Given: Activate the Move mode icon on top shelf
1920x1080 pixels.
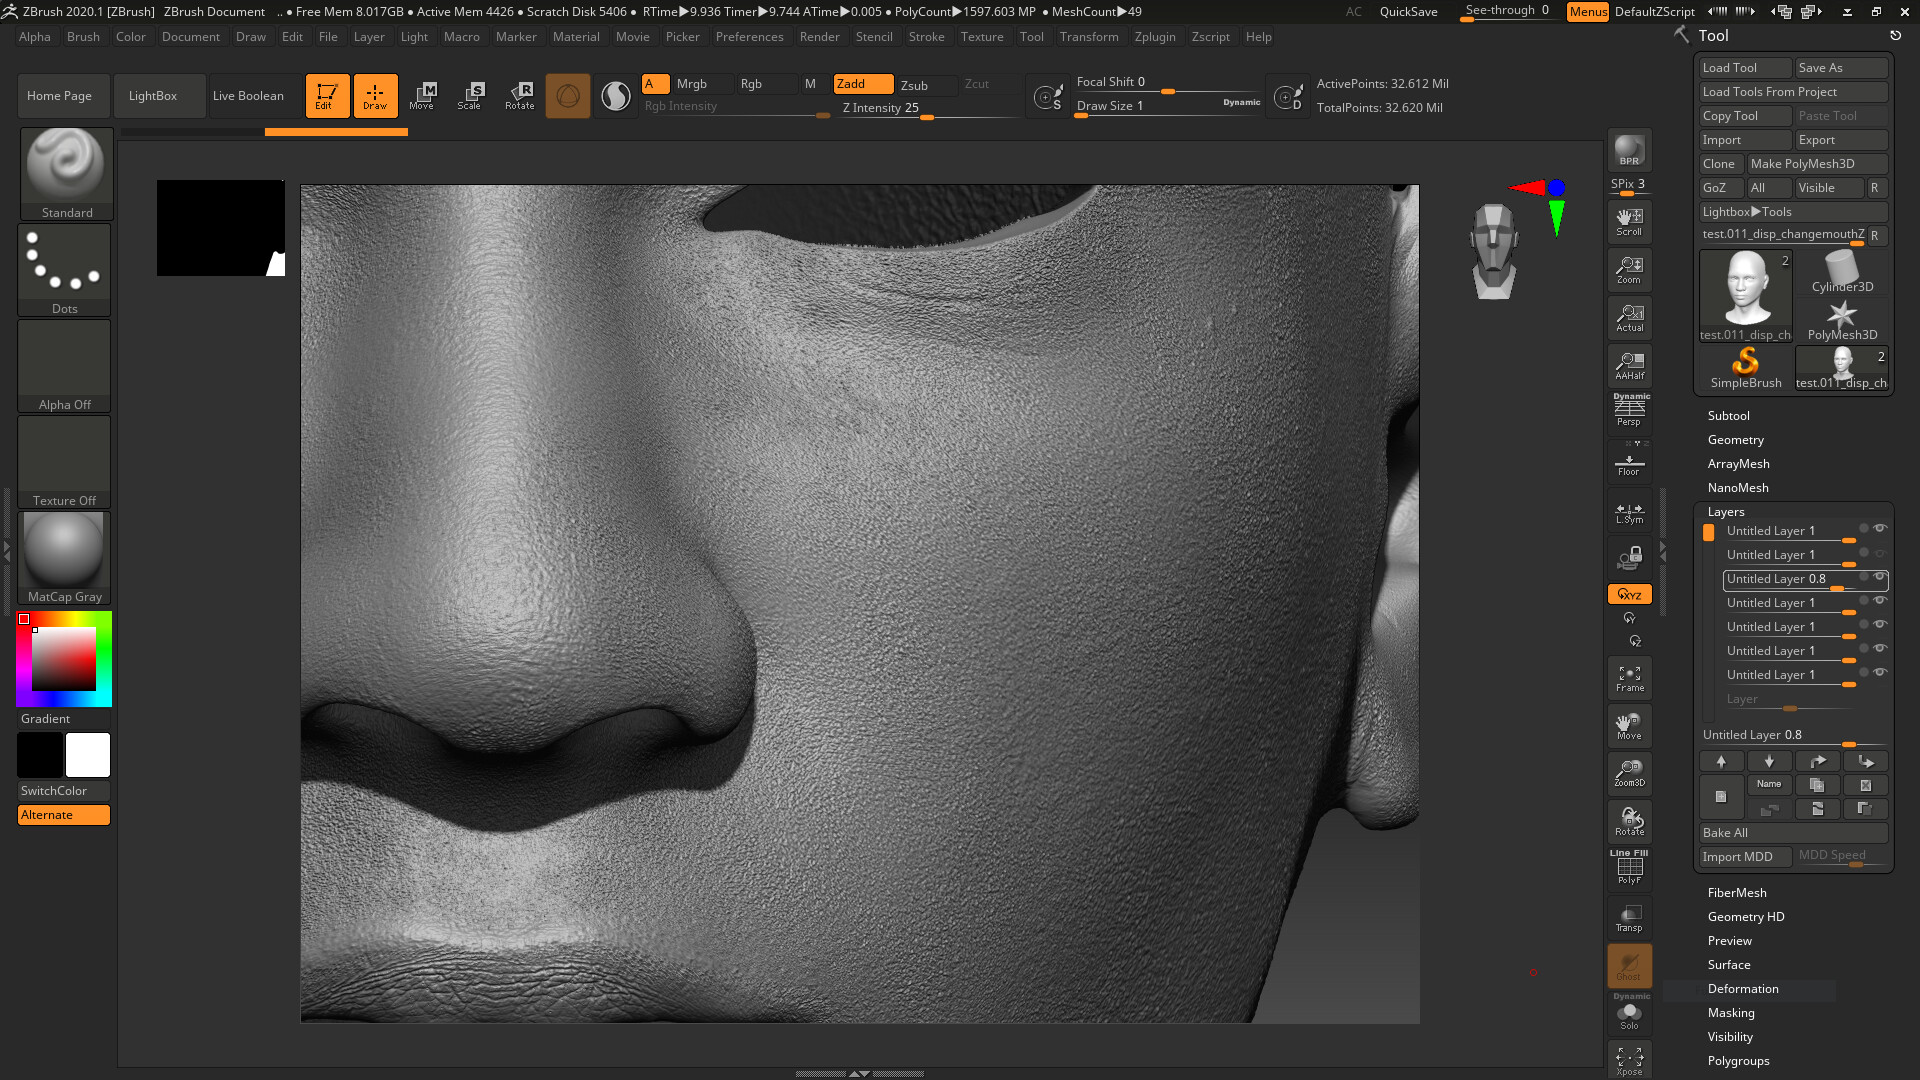Looking at the screenshot, I should tap(423, 95).
